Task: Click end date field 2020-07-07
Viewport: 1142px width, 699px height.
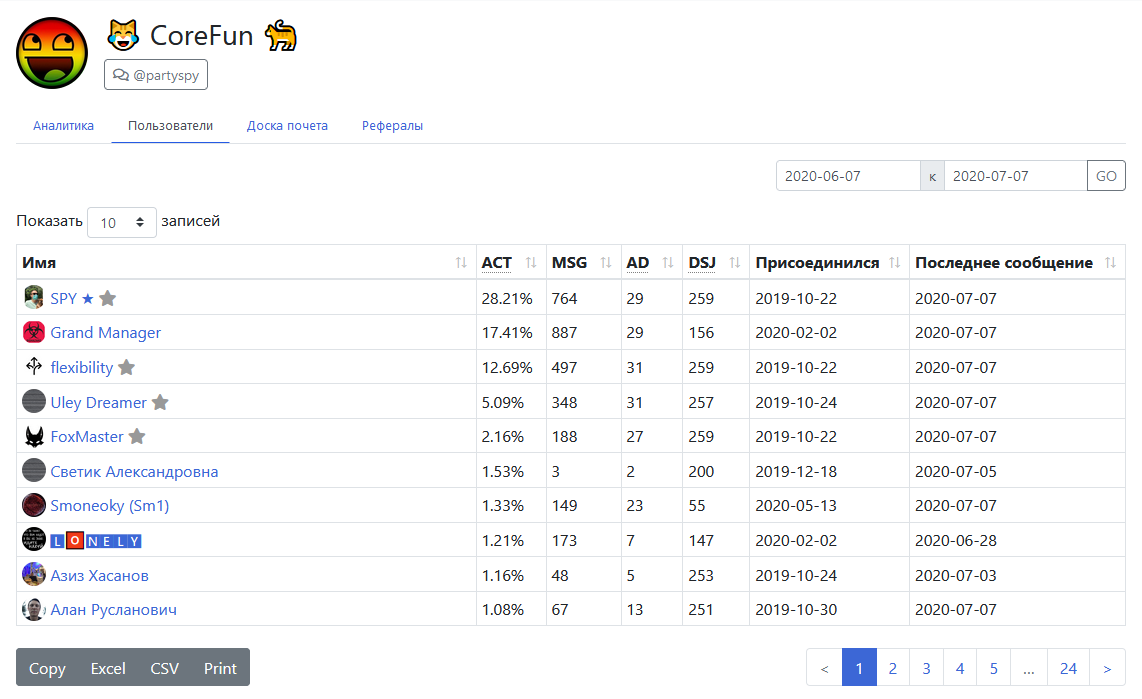Action: [x=1016, y=175]
